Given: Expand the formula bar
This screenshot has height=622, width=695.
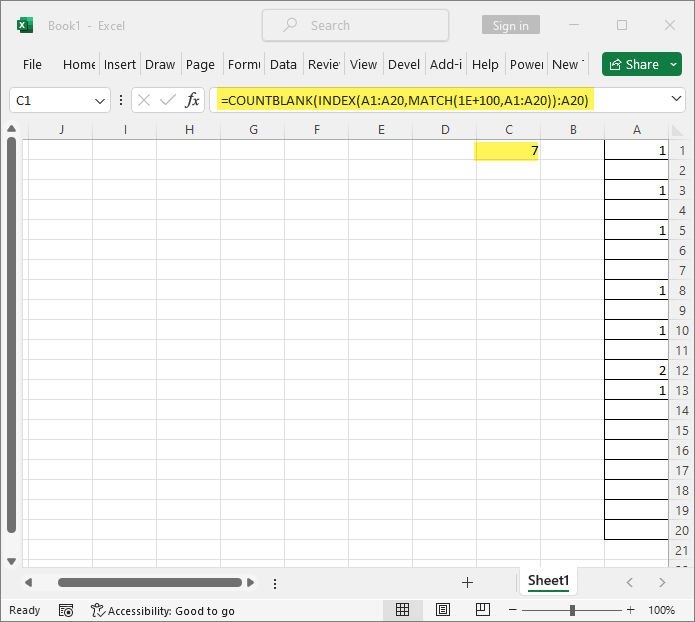Looking at the screenshot, I should (676, 100).
